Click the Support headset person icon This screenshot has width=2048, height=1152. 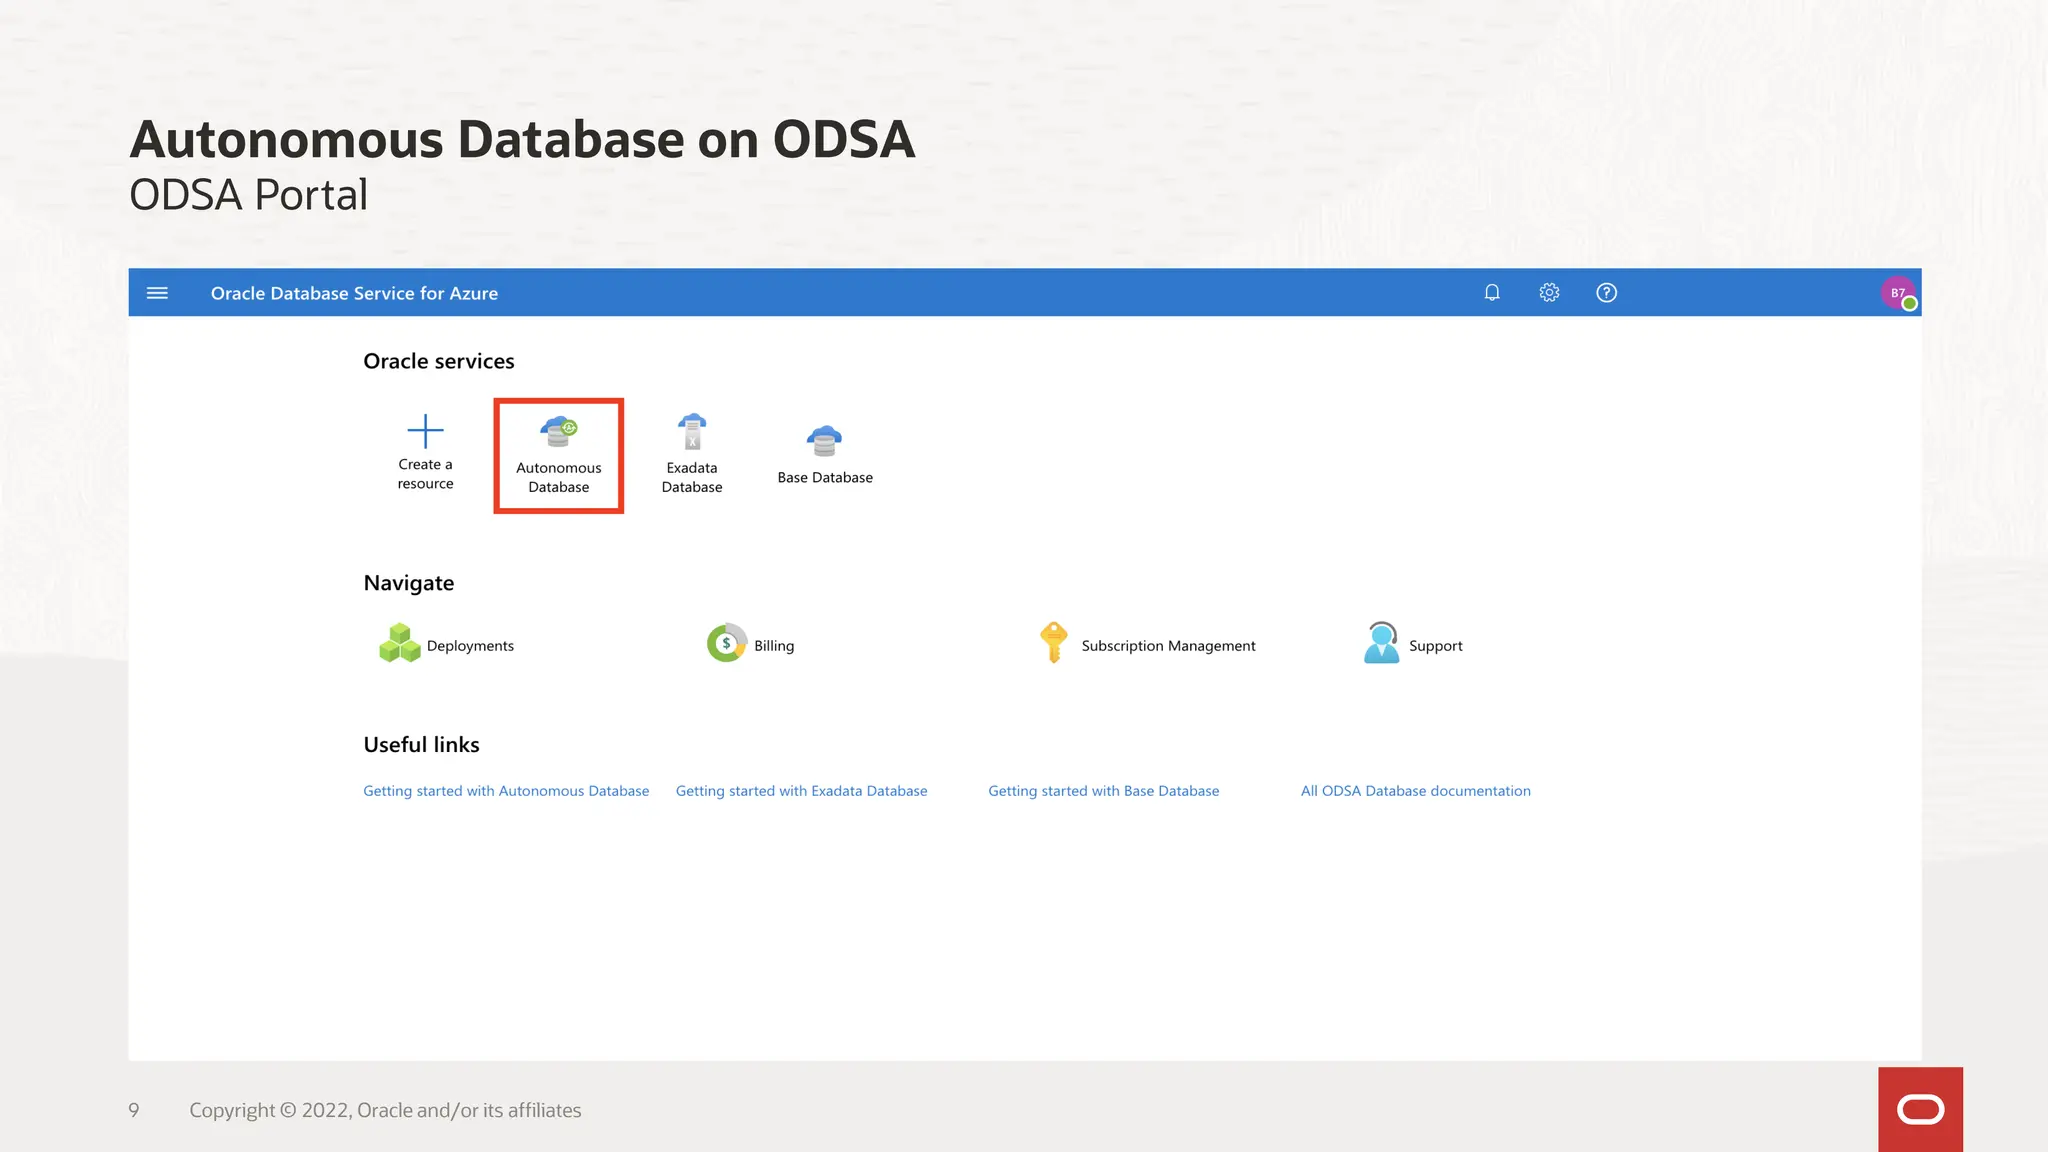[1382, 642]
